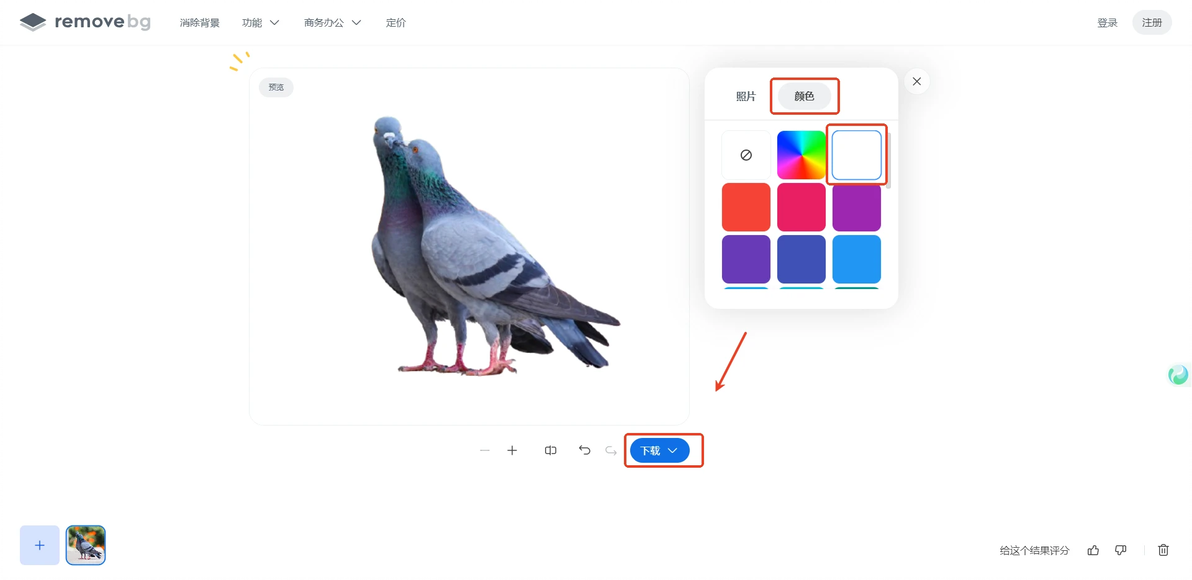Viewport: 1192px width, 580px height.
Task: Click the add image plus button
Action: click(x=40, y=545)
